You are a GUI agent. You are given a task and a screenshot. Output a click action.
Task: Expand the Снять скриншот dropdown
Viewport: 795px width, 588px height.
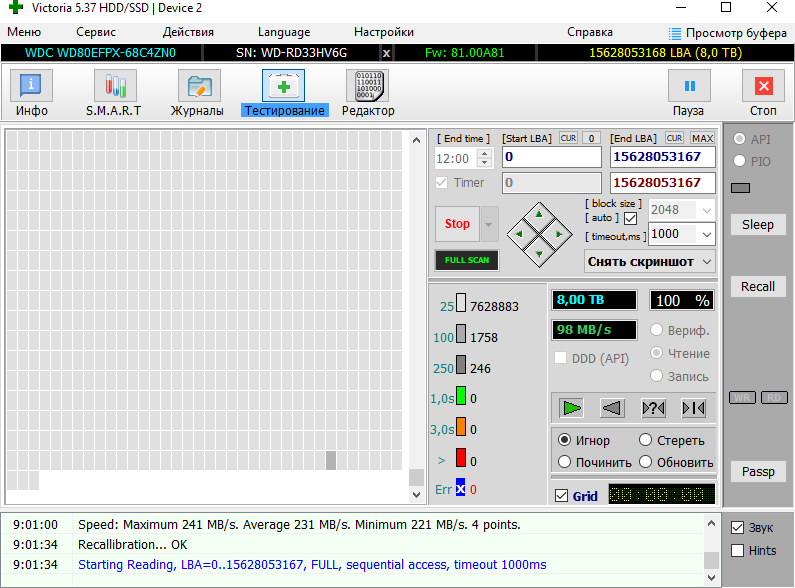tap(707, 262)
